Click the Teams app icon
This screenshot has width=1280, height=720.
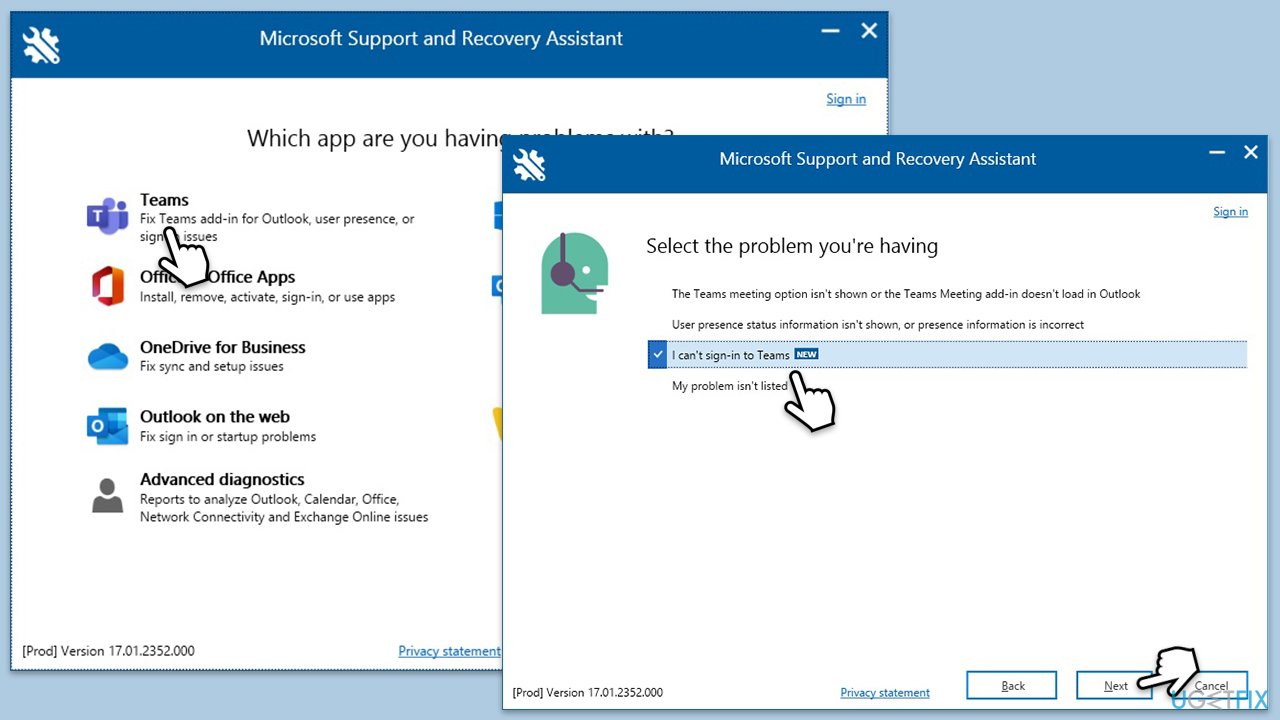[x=107, y=217]
